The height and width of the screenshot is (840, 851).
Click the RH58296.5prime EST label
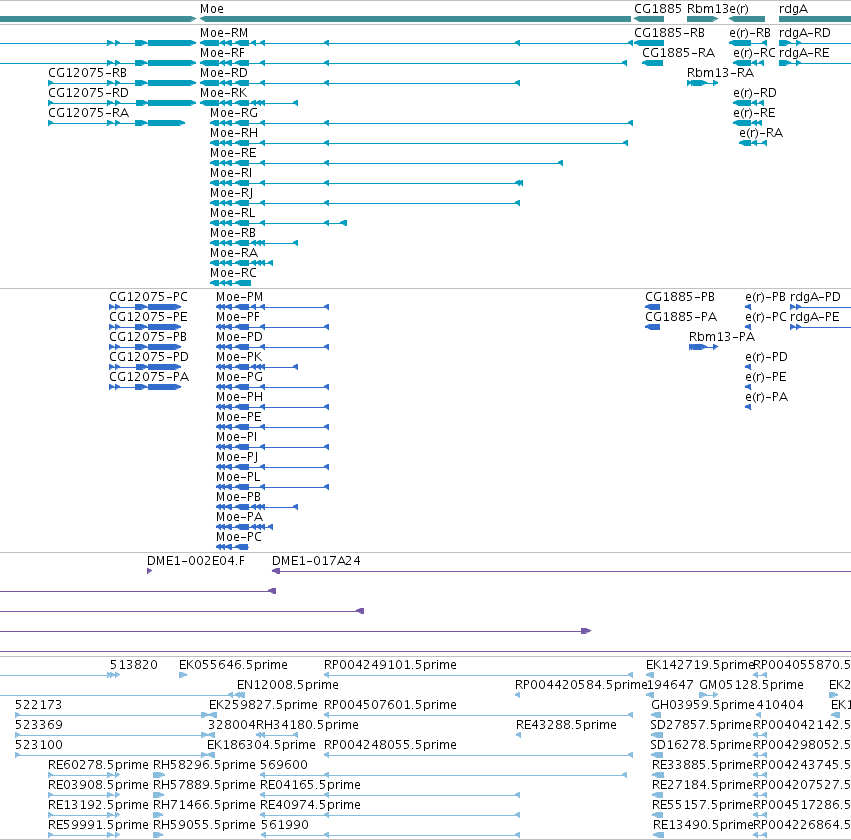(x=204, y=765)
